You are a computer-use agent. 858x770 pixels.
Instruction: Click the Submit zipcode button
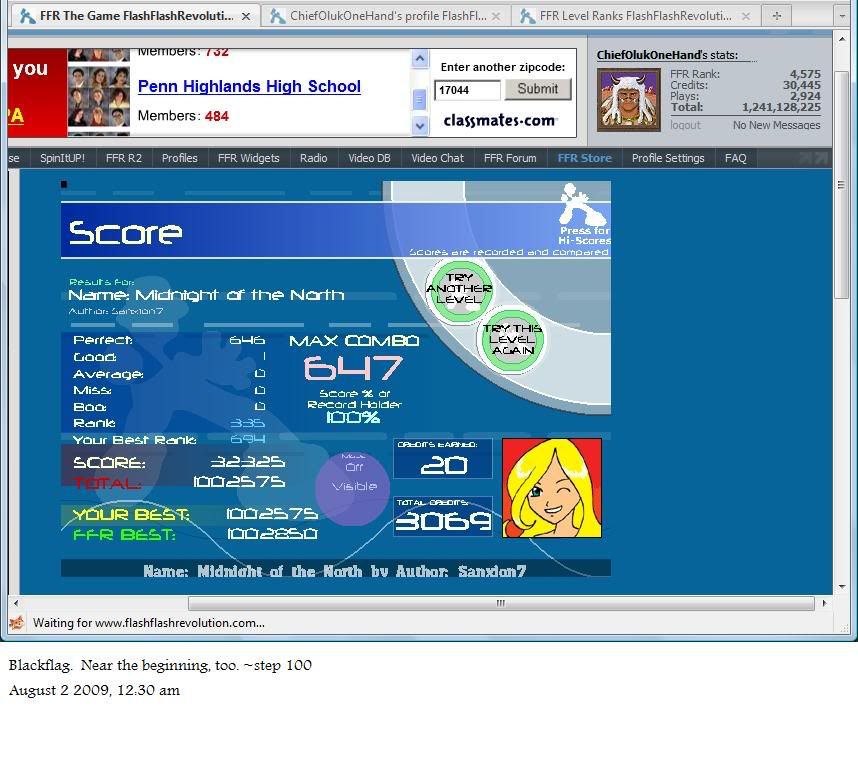pyautogui.click(x=538, y=89)
